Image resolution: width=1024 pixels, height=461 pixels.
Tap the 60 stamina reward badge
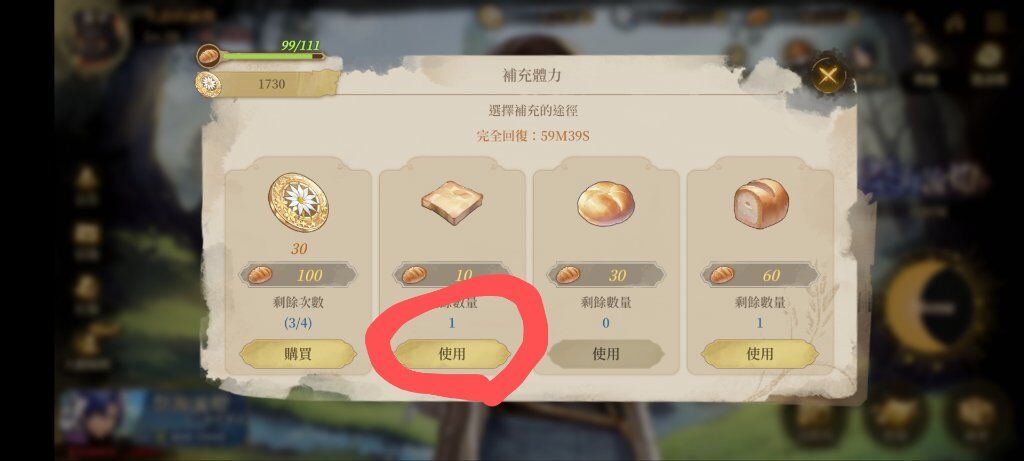click(x=760, y=275)
